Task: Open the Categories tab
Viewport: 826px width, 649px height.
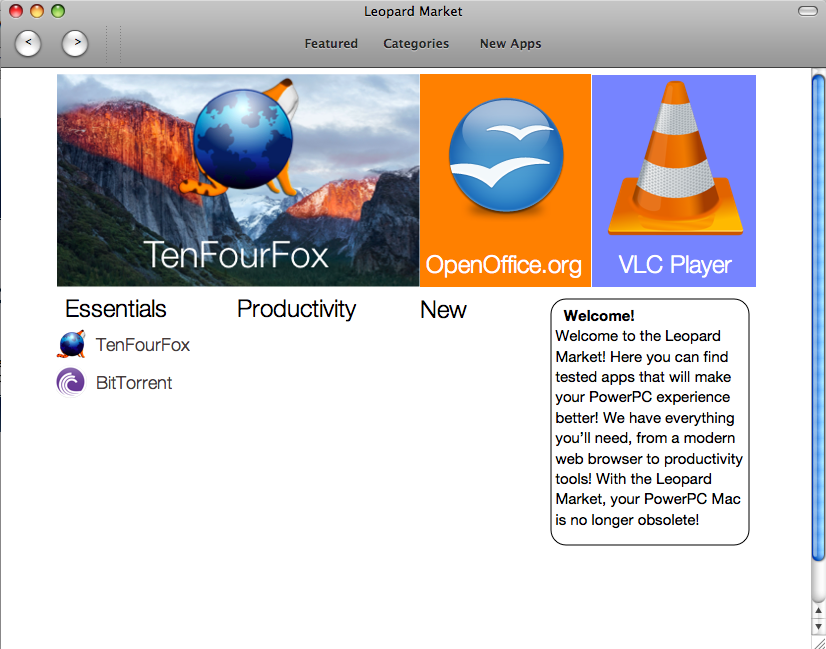Action: tap(416, 44)
